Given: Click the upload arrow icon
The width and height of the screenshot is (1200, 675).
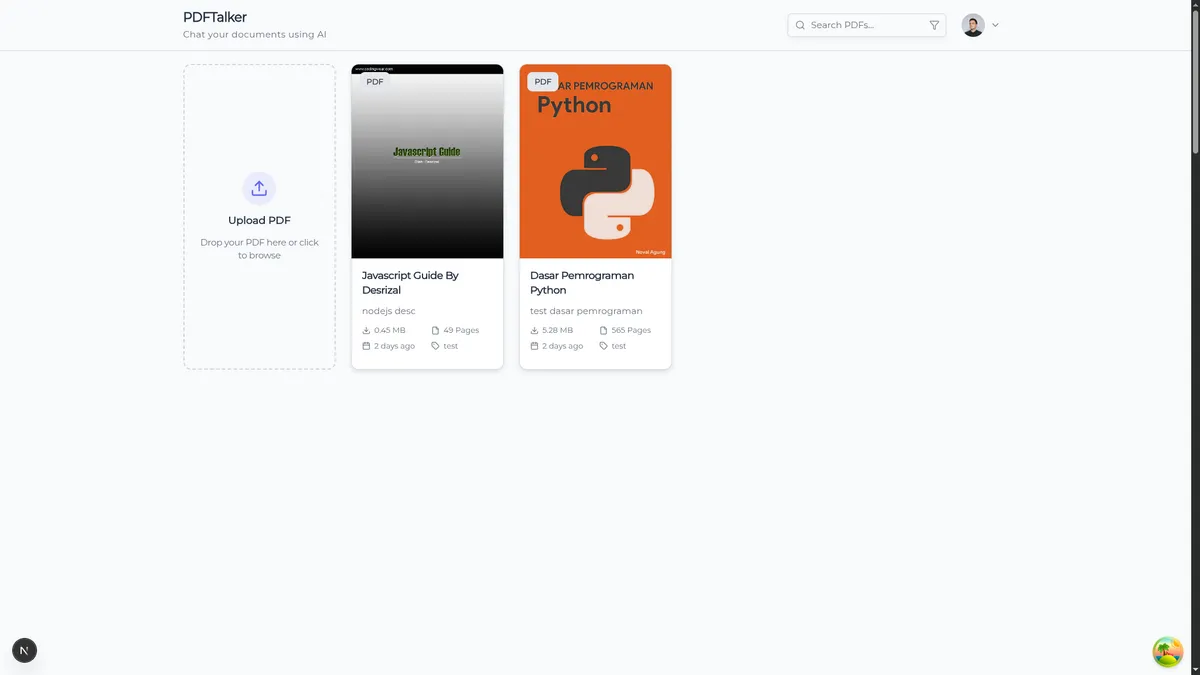Looking at the screenshot, I should point(259,188).
